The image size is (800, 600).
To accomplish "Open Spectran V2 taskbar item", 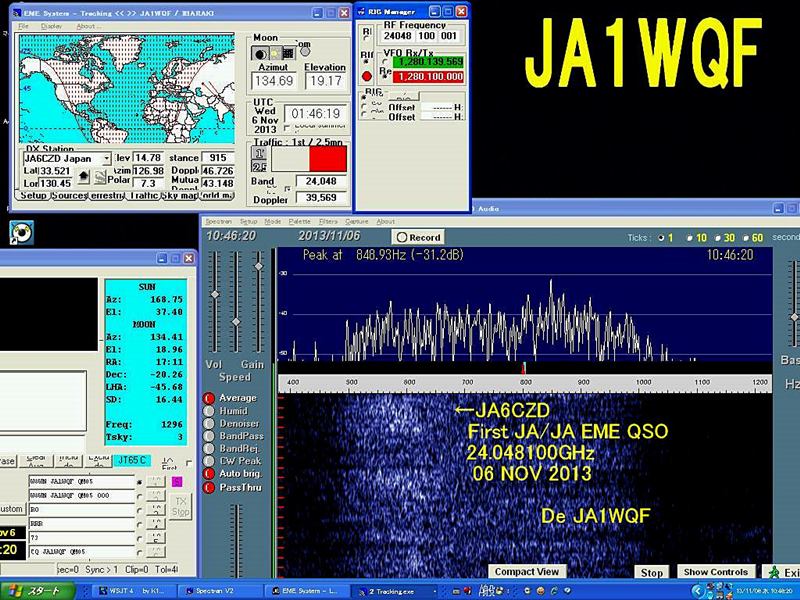I will 219,591.
